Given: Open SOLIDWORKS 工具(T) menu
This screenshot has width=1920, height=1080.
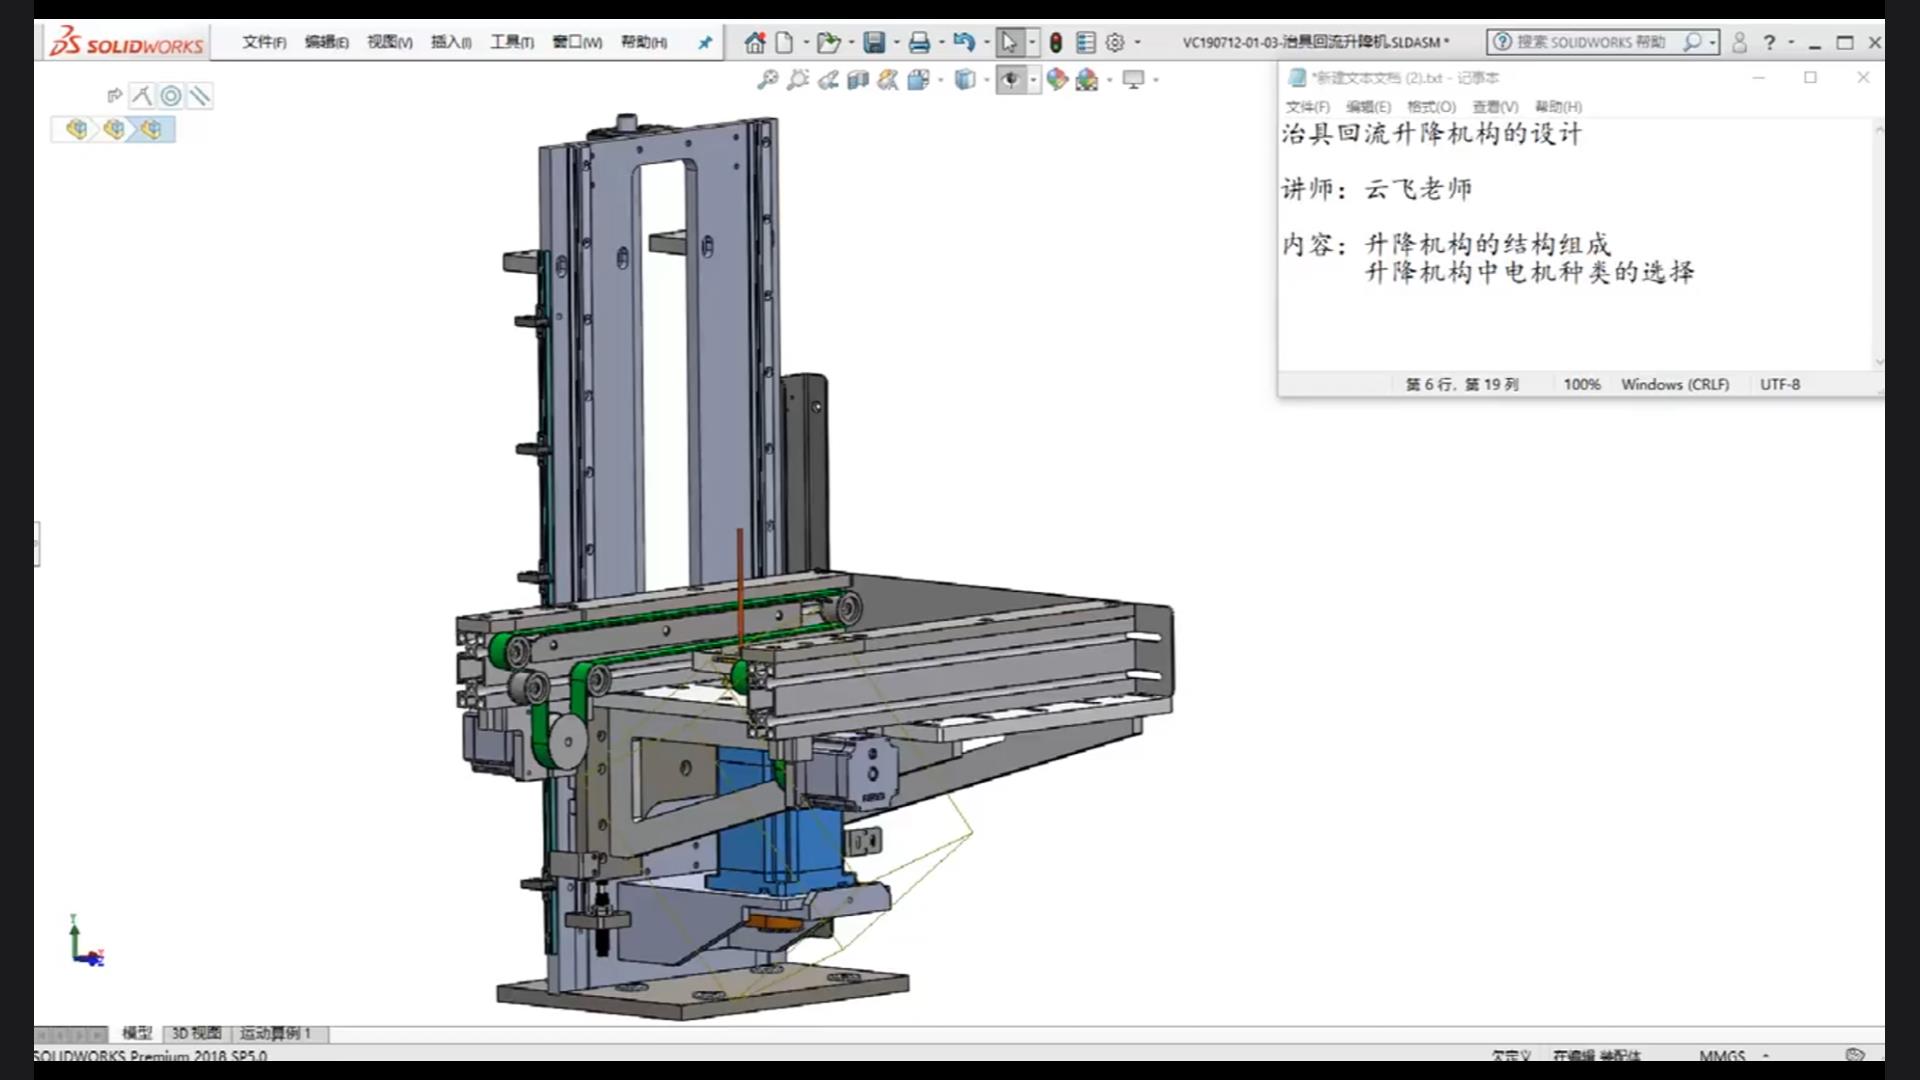Looking at the screenshot, I should coord(512,42).
